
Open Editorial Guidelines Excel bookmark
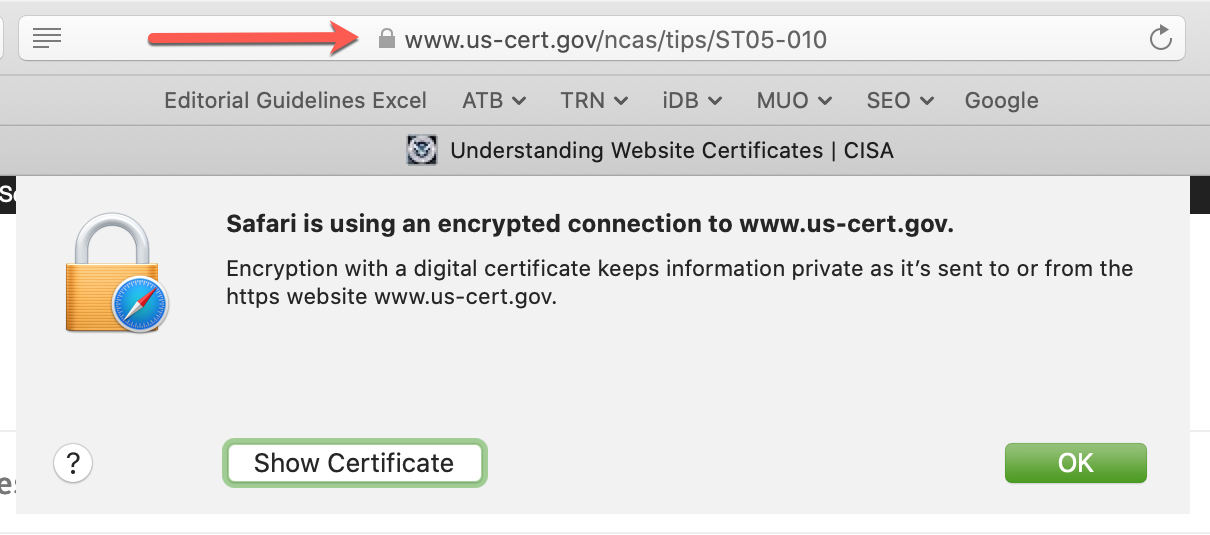(295, 101)
